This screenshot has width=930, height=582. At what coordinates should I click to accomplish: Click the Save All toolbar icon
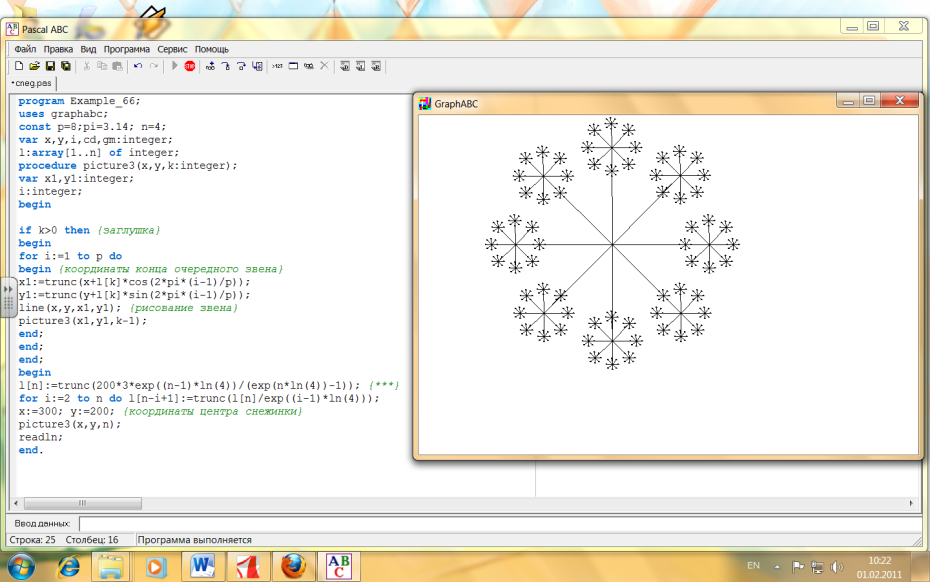(x=65, y=66)
